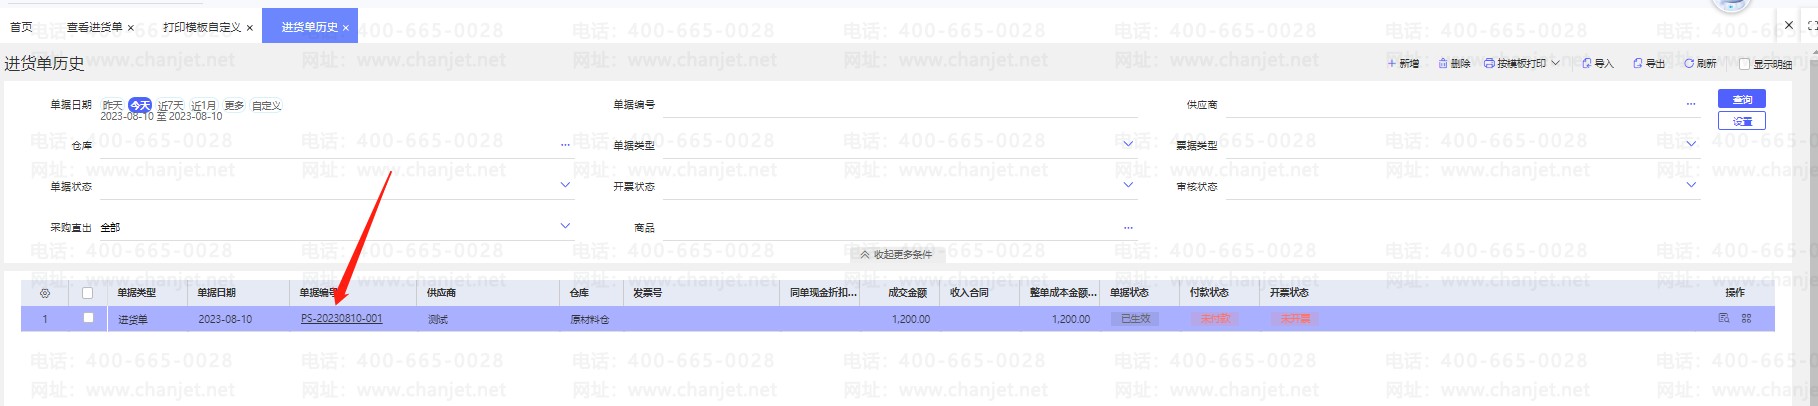Click the 成交金额 column header

pyautogui.click(x=907, y=293)
